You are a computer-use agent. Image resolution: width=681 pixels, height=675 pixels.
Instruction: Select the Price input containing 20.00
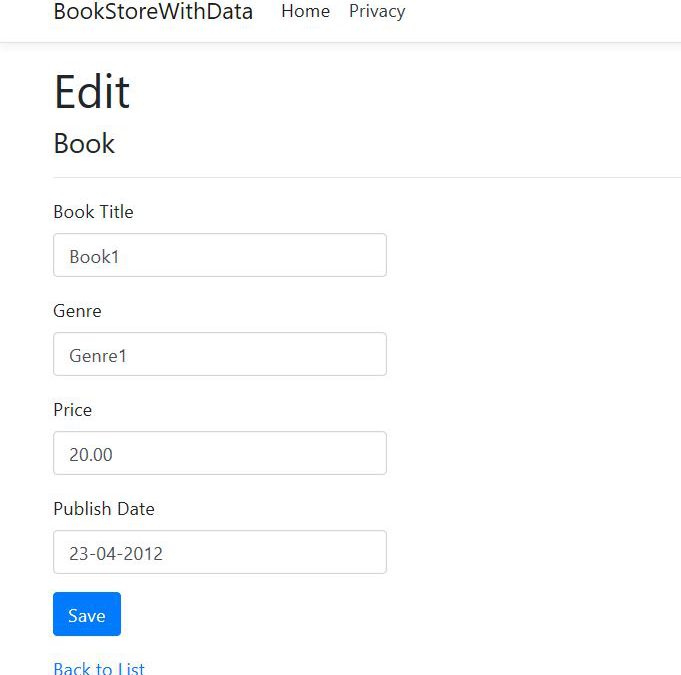coord(219,454)
